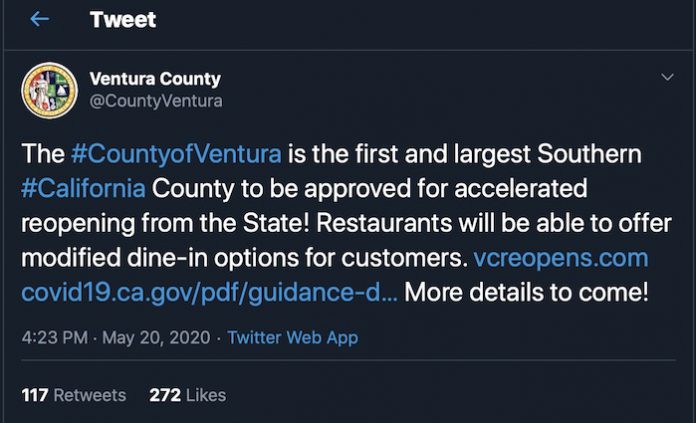Click the 'More details to come!' text

(x=526, y=293)
